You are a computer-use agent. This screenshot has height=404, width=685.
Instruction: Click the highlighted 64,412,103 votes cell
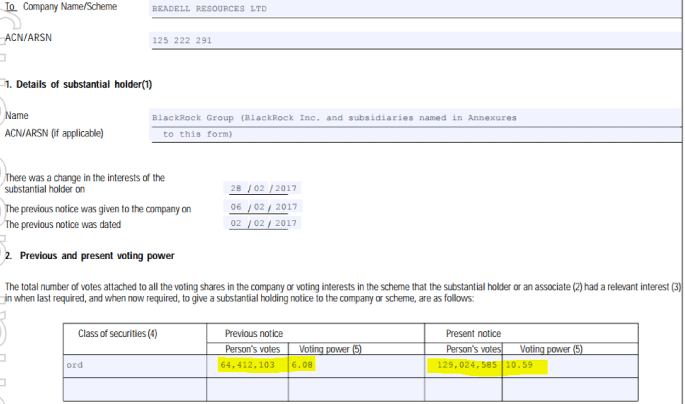[248, 366]
